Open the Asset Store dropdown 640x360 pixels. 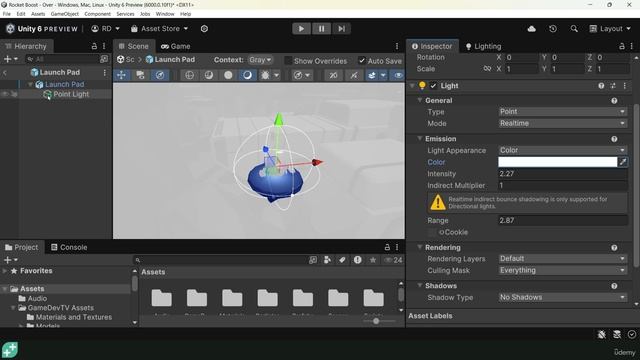tap(159, 29)
